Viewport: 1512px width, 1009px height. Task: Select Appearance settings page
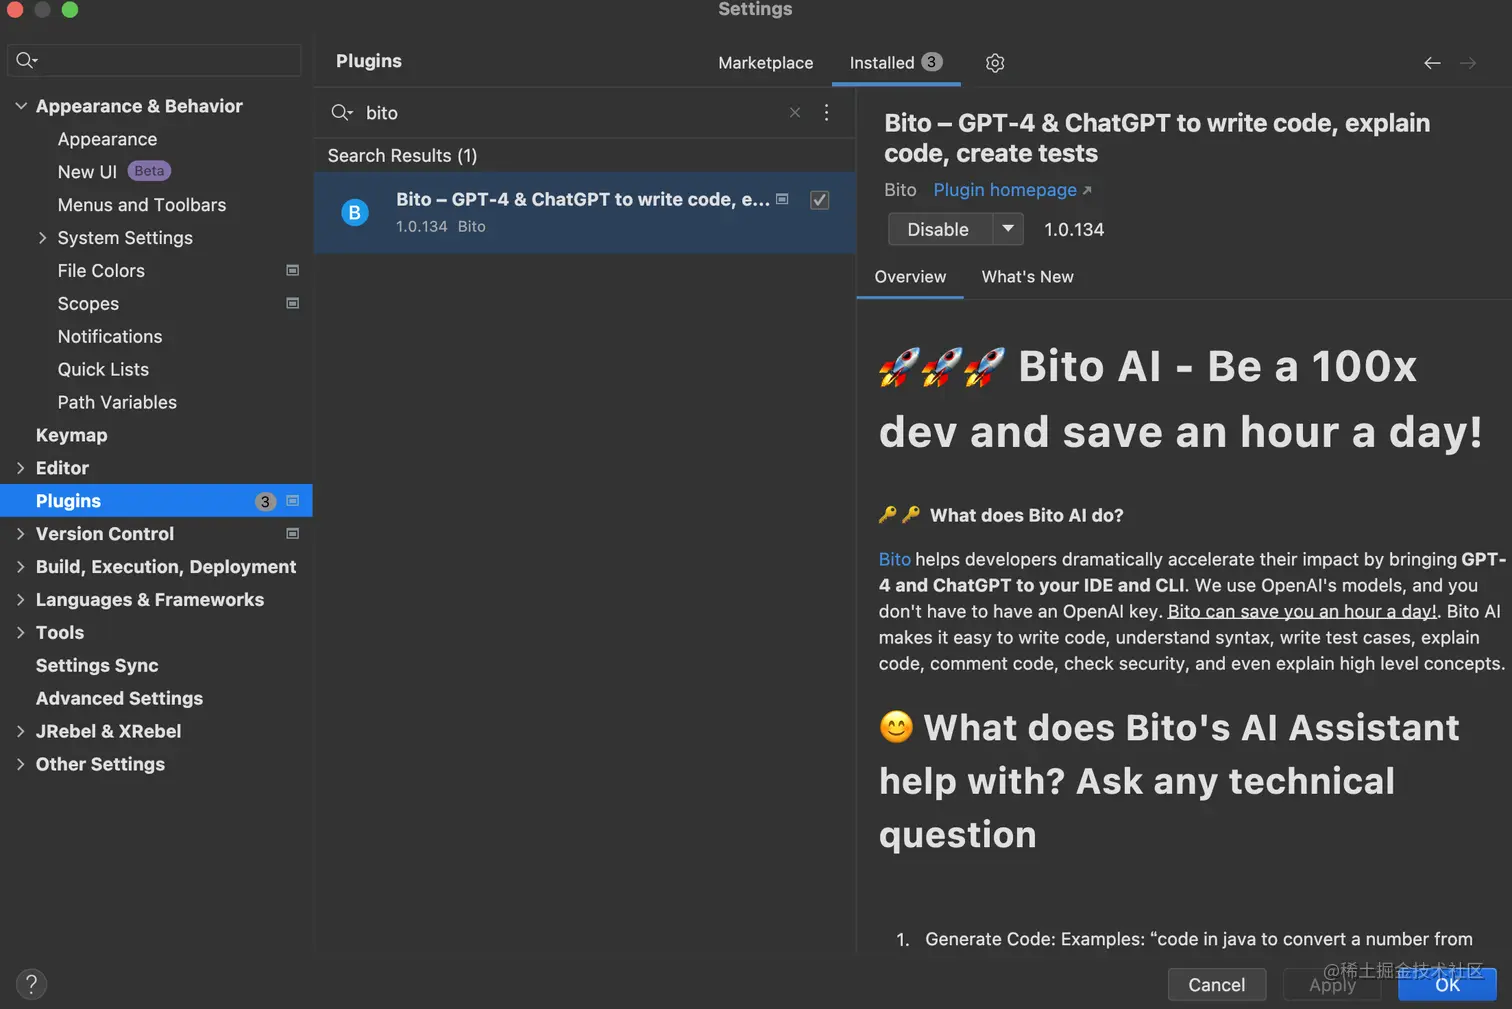coord(107,139)
